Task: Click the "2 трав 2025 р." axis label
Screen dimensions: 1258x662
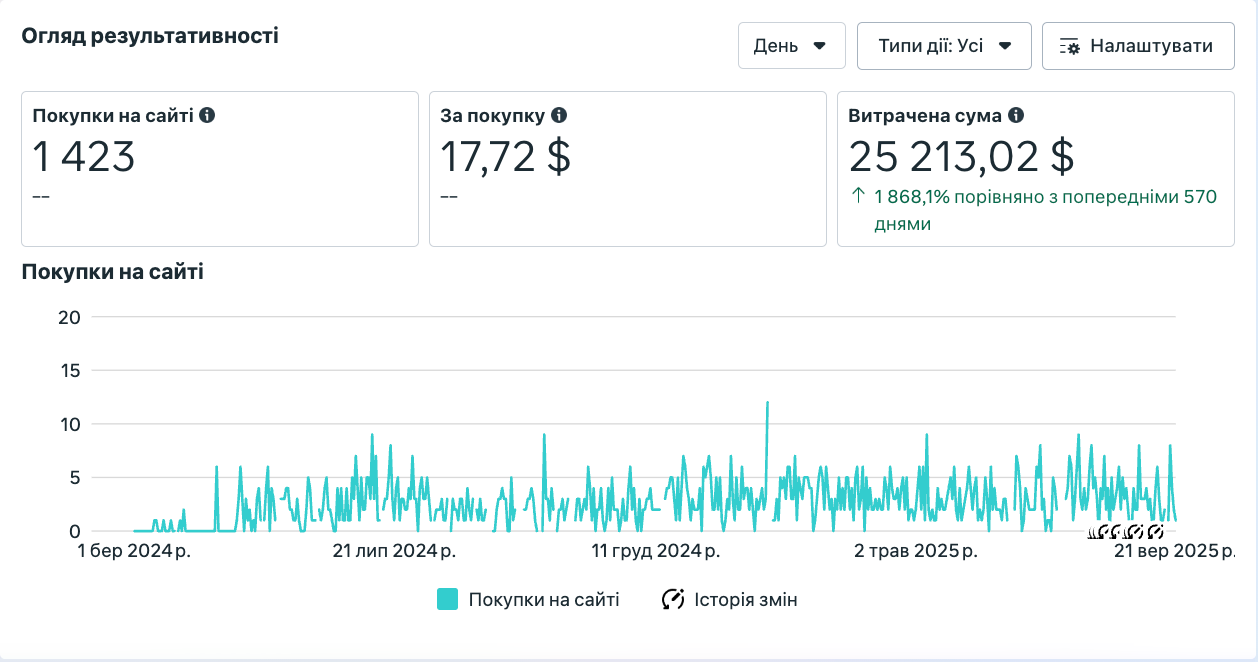Action: (915, 551)
